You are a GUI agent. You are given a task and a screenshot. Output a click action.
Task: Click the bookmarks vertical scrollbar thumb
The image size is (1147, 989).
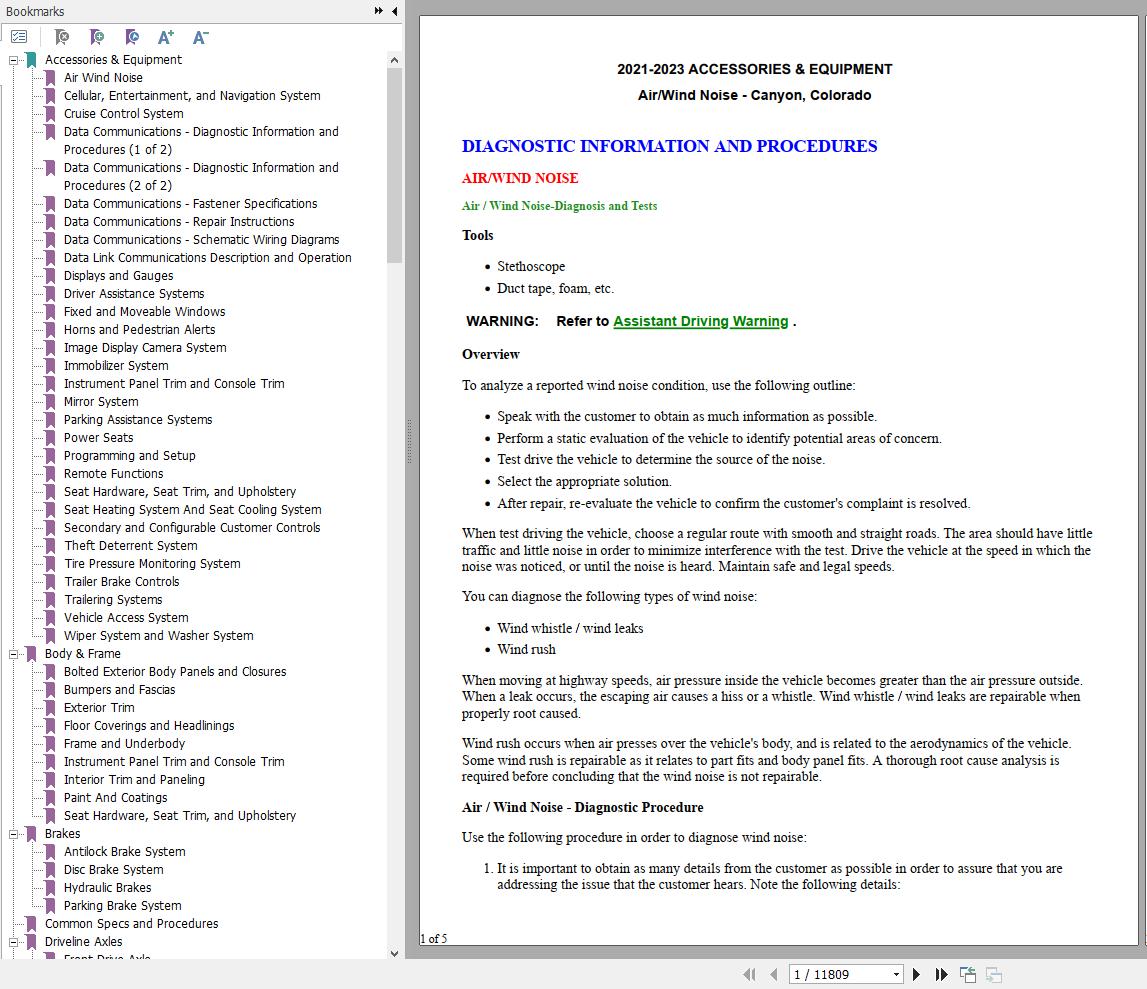click(x=394, y=165)
